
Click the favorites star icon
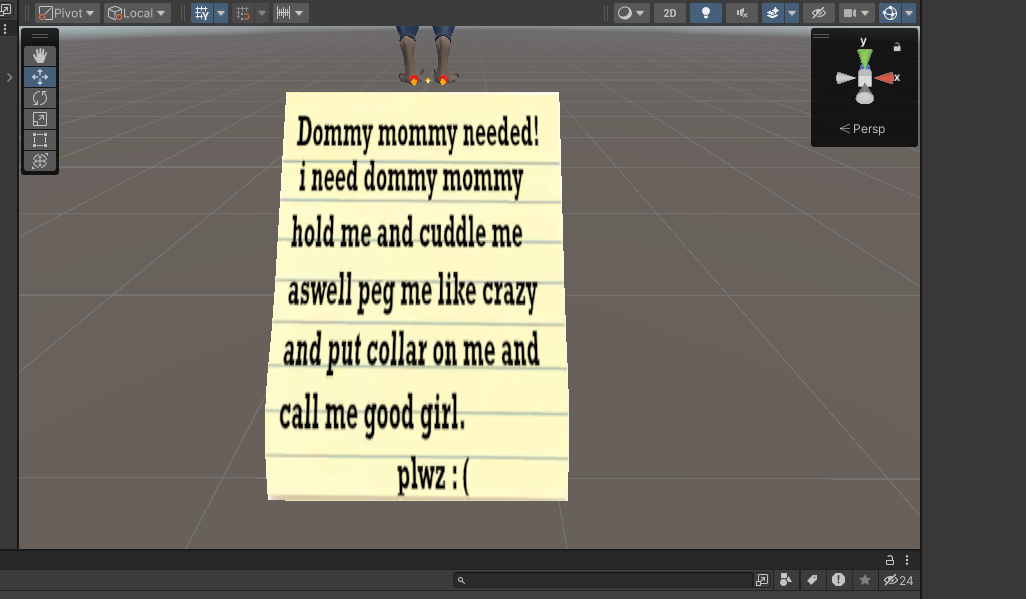click(865, 580)
